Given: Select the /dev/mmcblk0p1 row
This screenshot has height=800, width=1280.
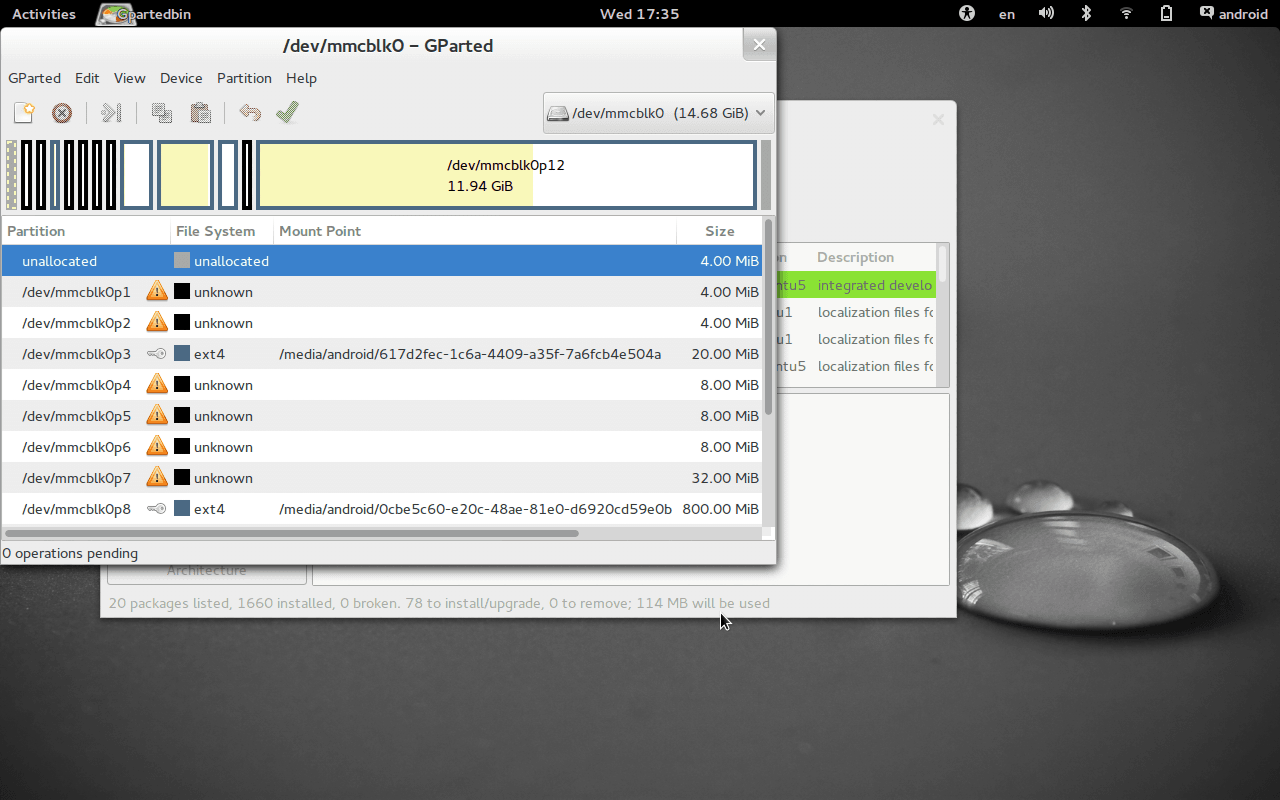Looking at the screenshot, I should pos(382,292).
